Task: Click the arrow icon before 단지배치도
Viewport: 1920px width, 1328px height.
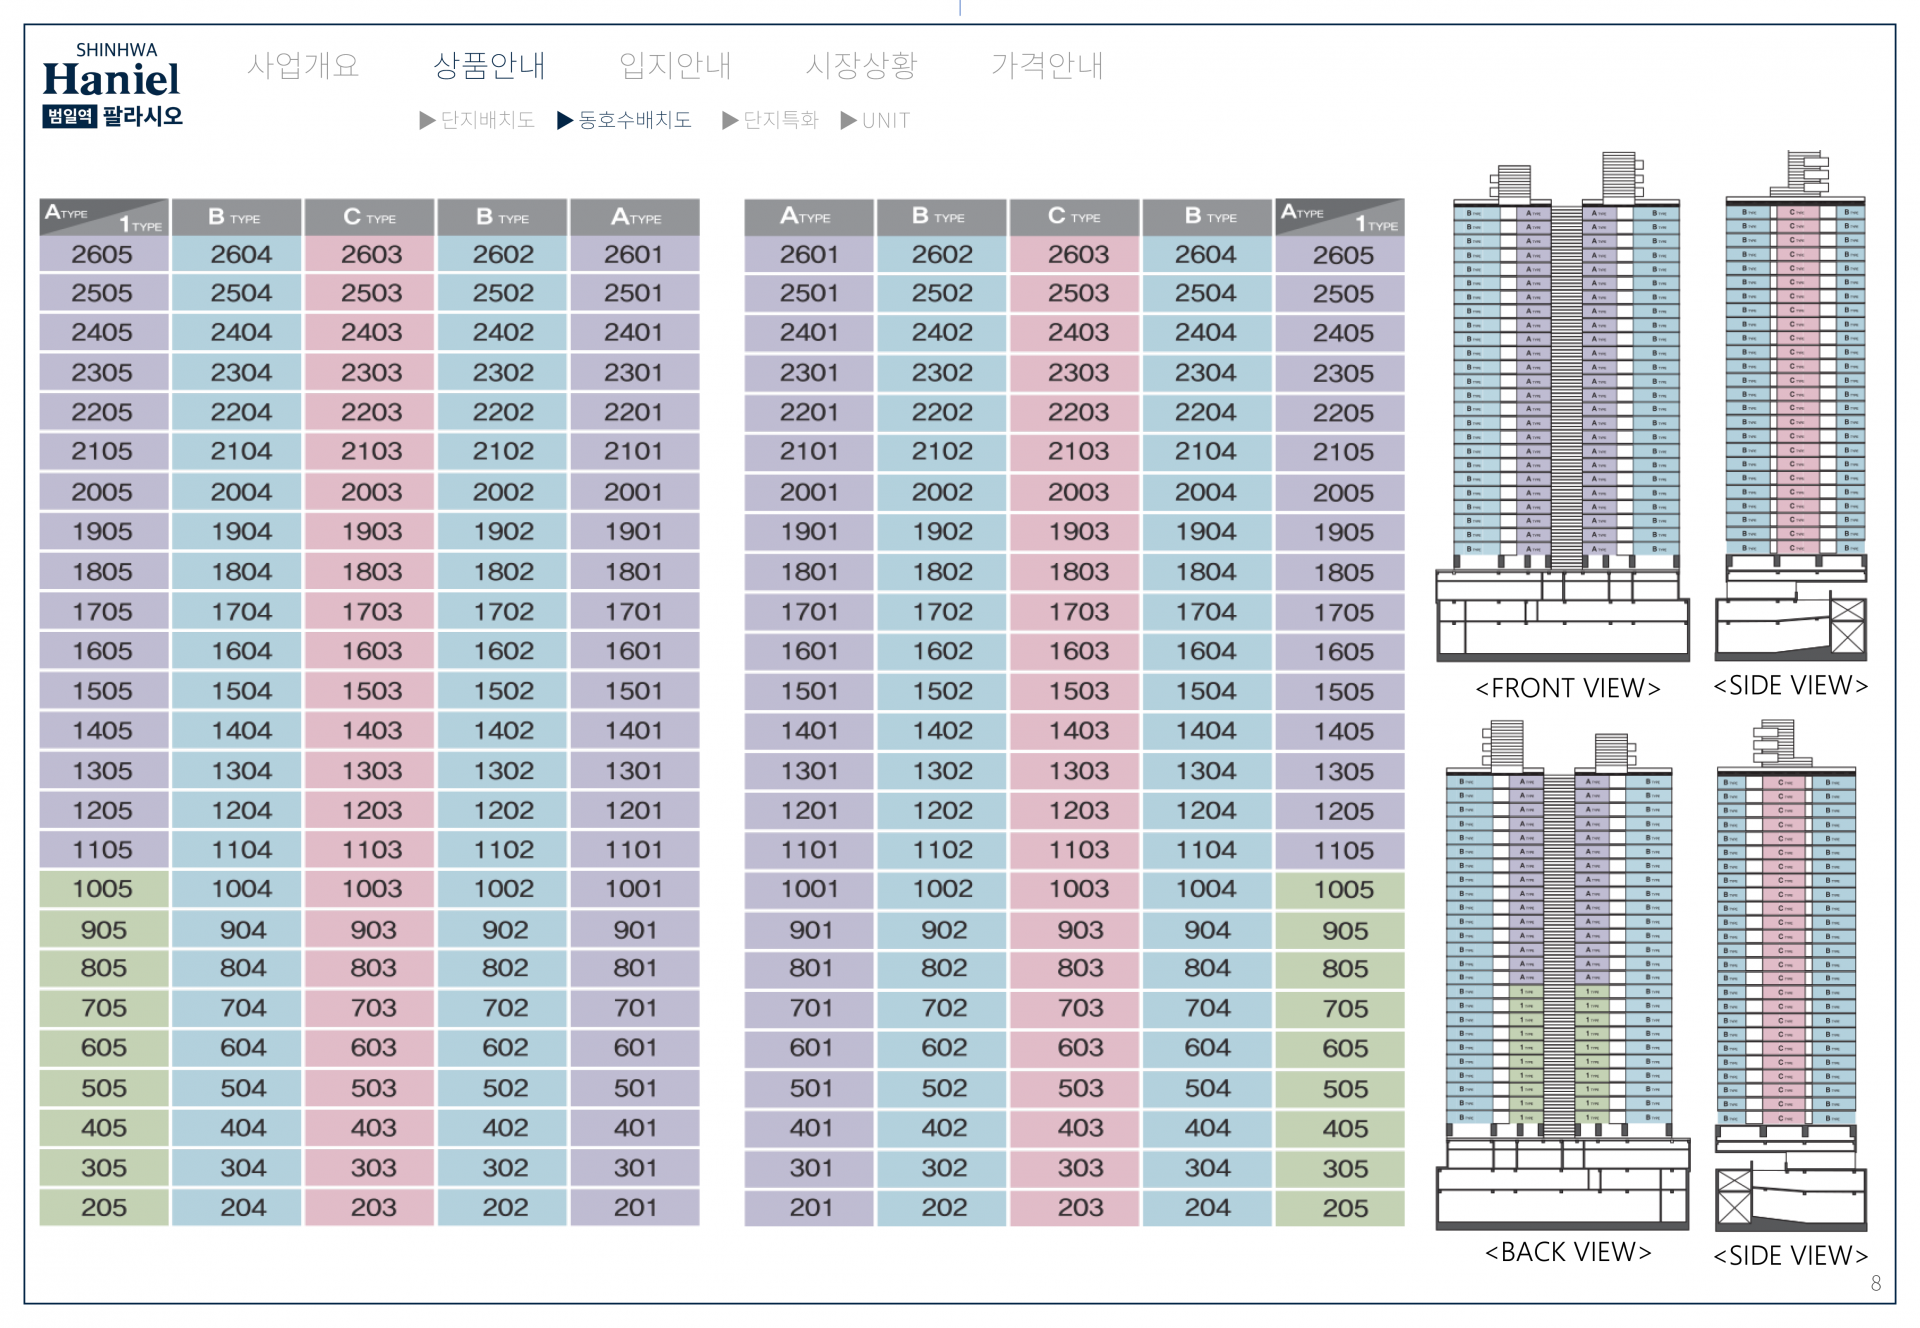Action: [x=427, y=121]
